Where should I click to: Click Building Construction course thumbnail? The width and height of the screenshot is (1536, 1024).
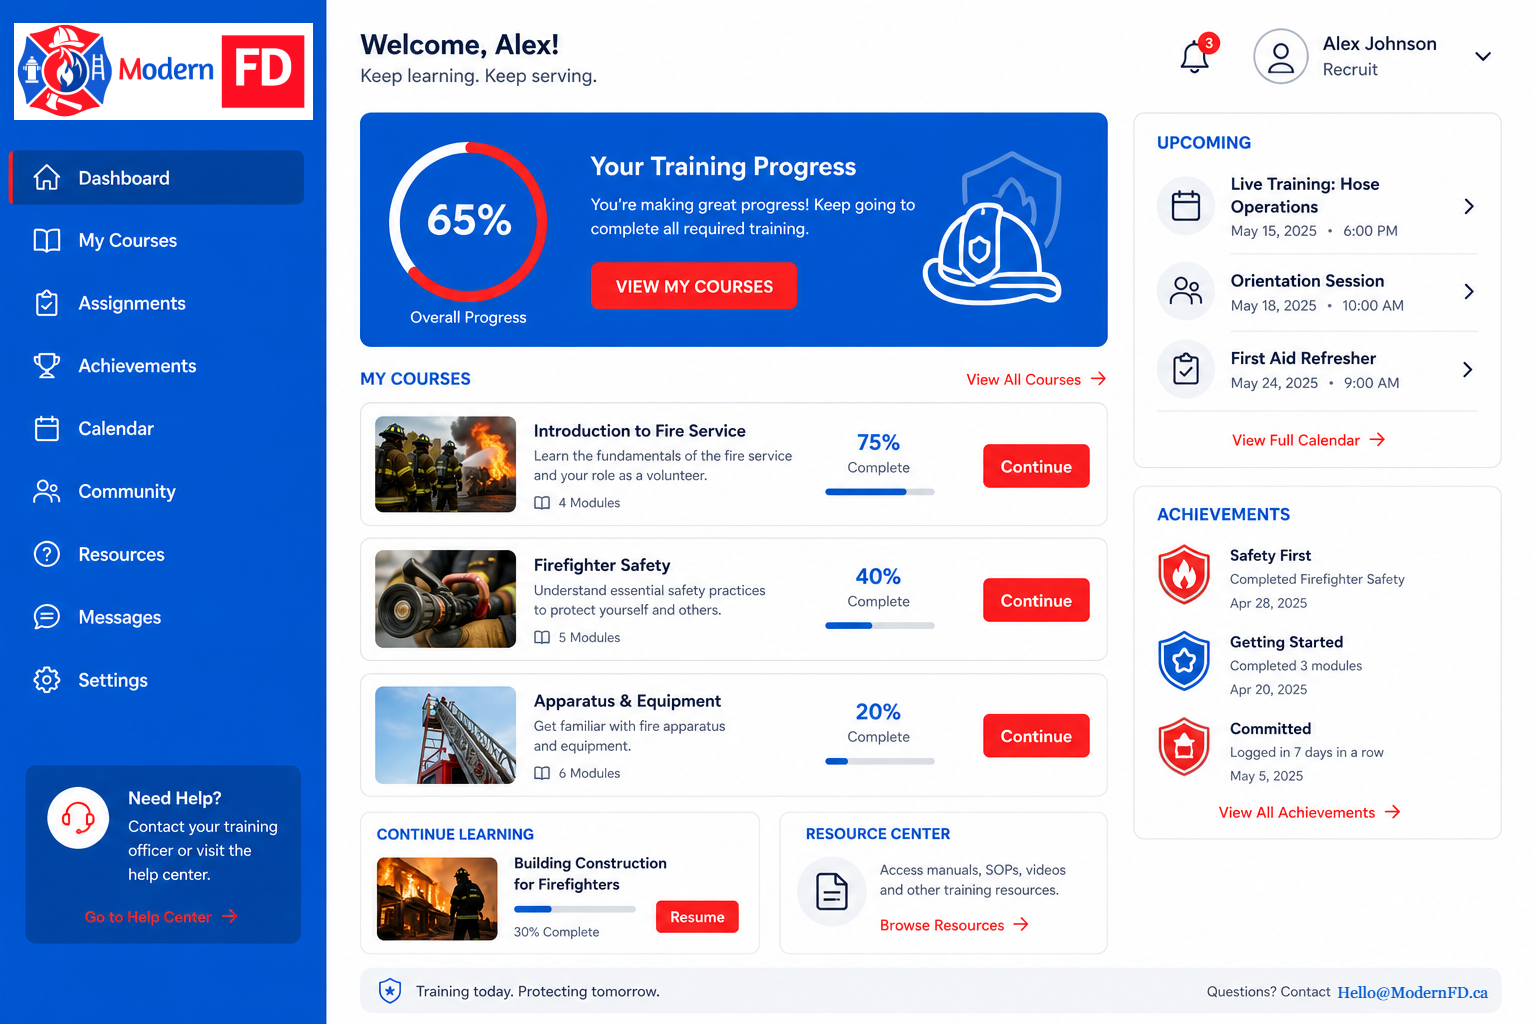437,899
